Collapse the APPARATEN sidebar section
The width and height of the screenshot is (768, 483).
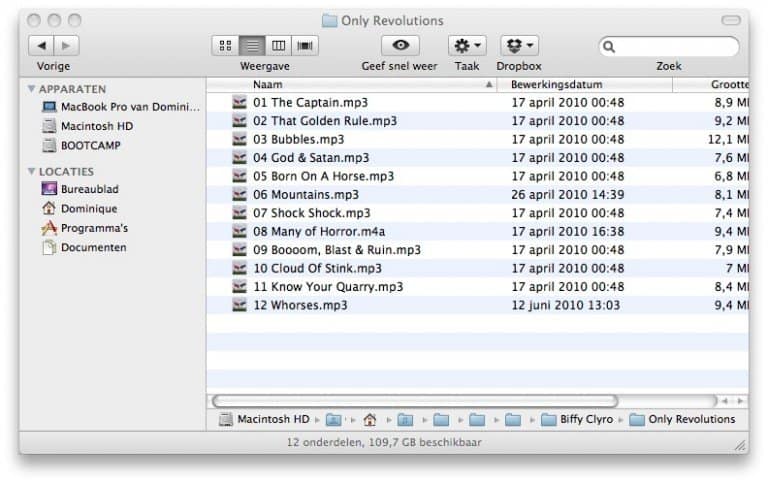[31, 89]
